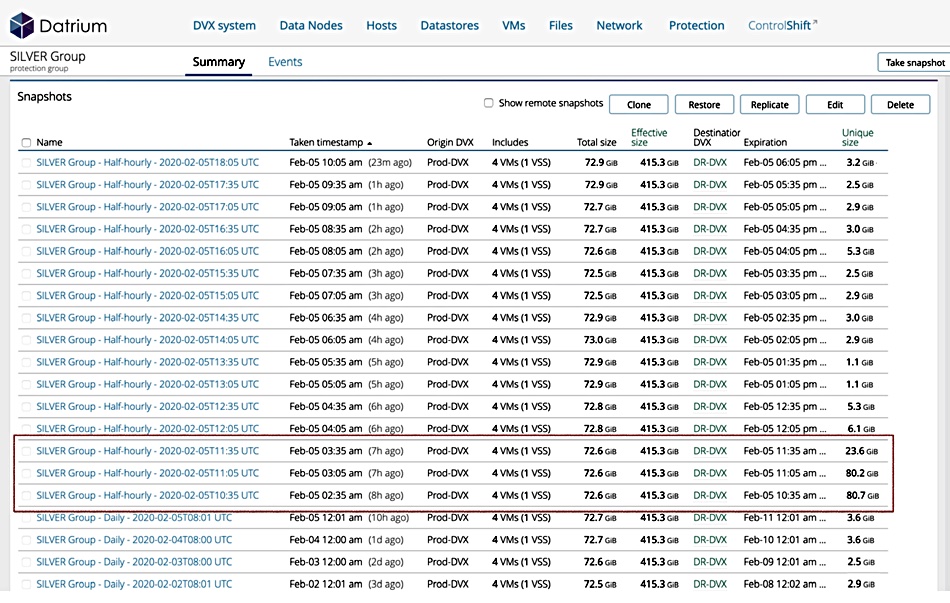Tick checkbox for Half-hourly 2020-02-05T14:35 snapshot
This screenshot has height=603, width=950.
26,318
